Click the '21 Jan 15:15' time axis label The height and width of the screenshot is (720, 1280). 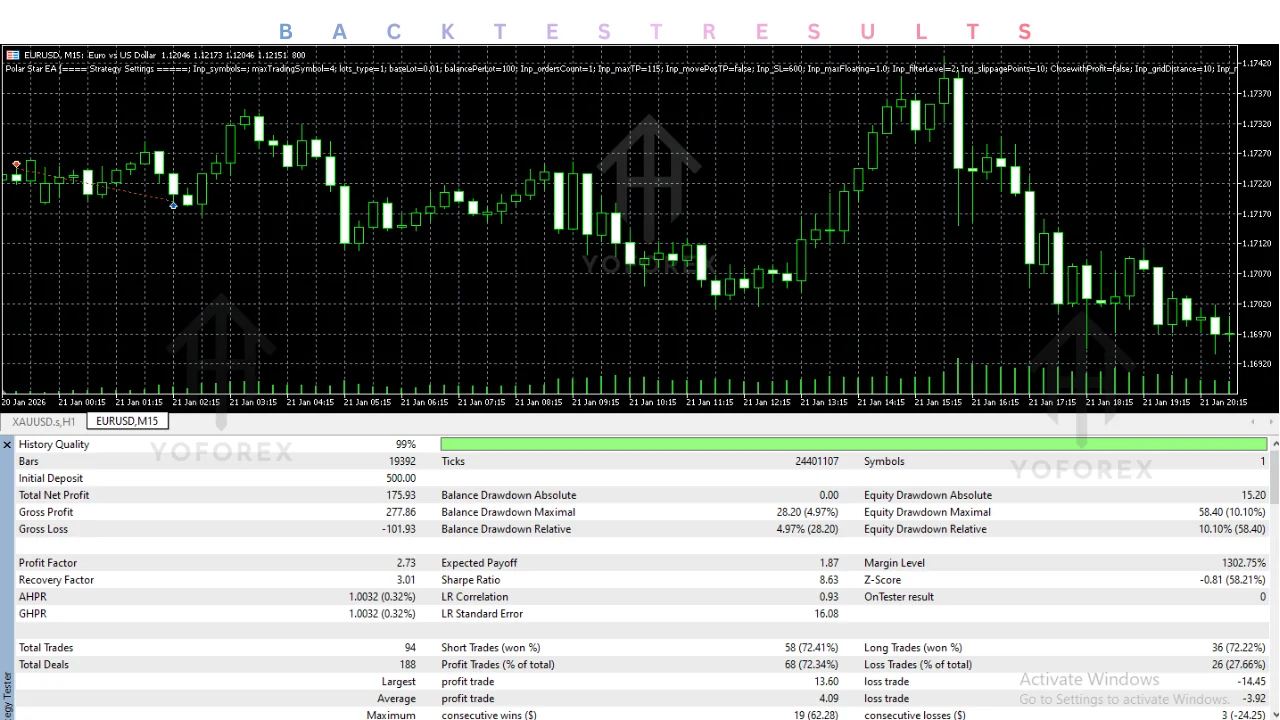pos(938,402)
